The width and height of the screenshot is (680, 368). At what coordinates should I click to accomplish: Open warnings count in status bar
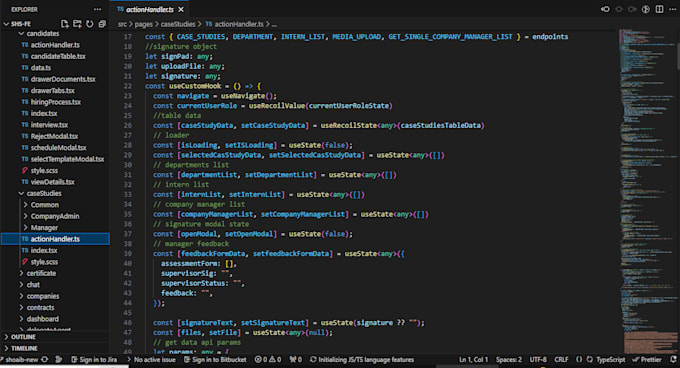tap(275, 359)
